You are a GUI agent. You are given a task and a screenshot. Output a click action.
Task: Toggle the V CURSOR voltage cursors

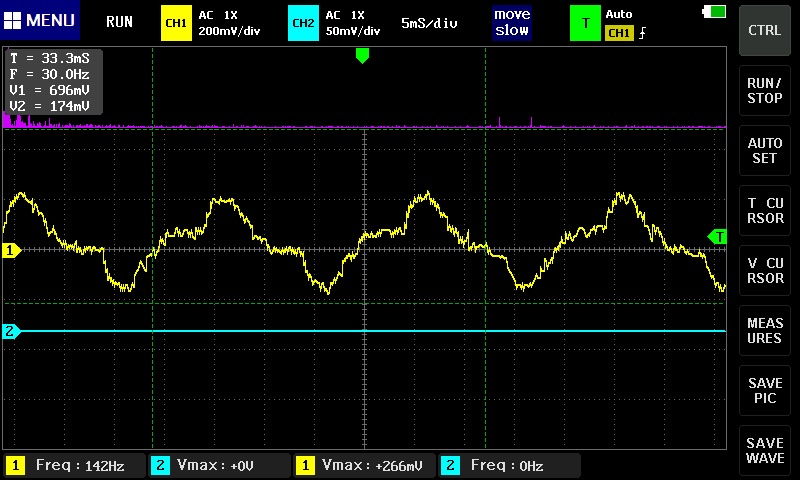point(765,270)
